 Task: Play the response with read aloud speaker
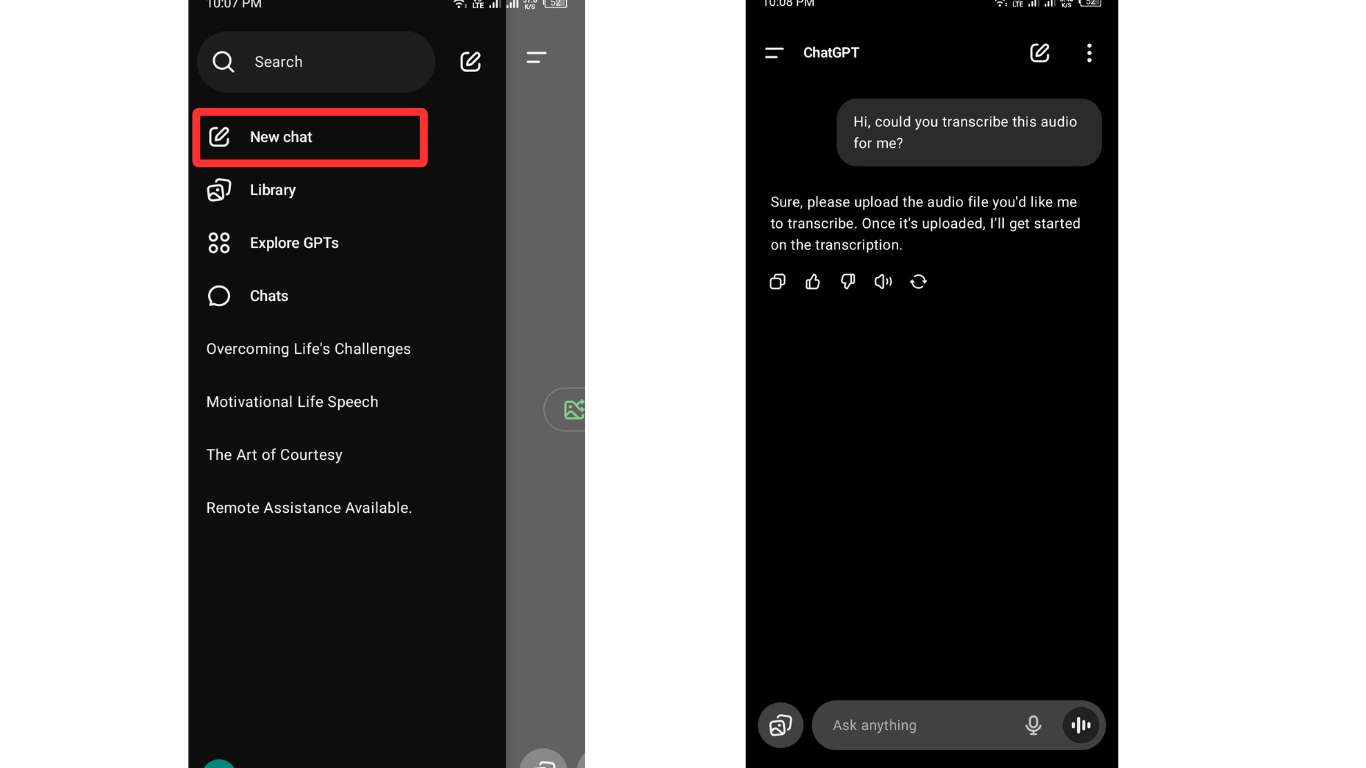coord(883,282)
